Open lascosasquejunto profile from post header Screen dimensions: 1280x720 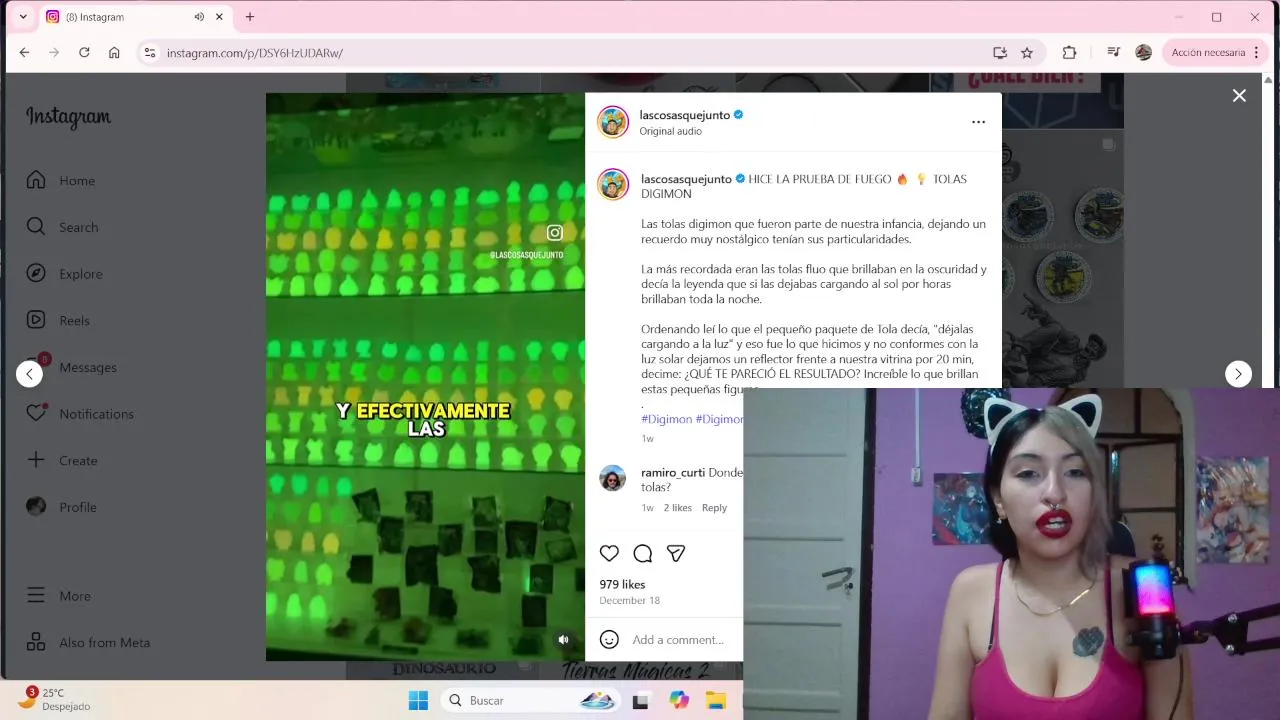685,115
